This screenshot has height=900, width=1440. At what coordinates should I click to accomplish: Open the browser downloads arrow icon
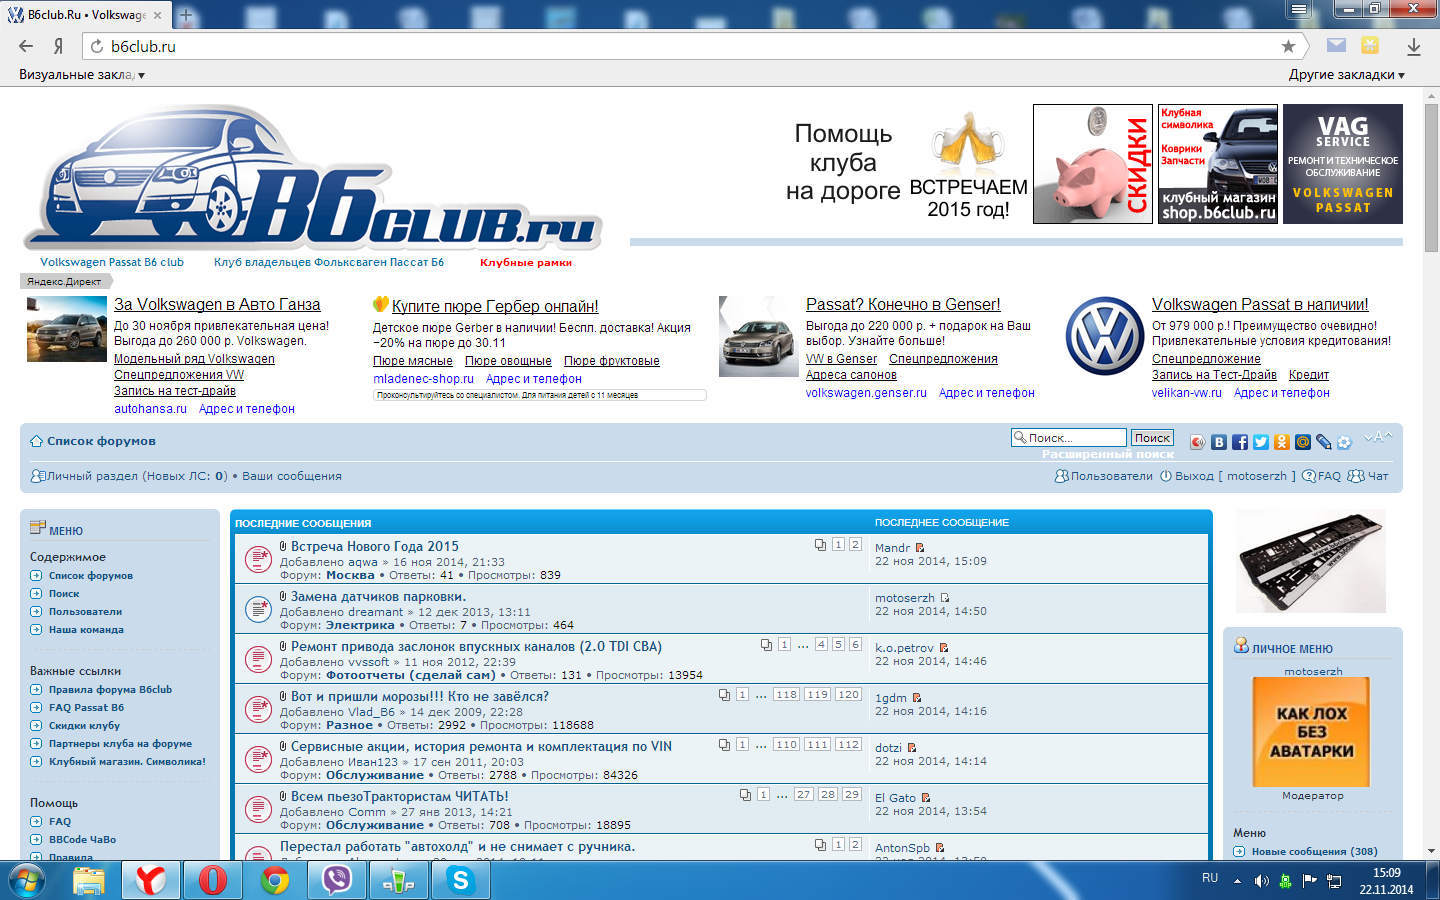[x=1413, y=46]
